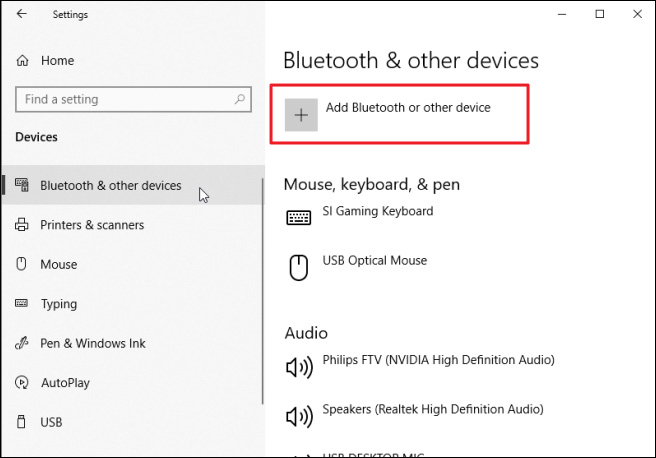Minimize the Settings window

(x=562, y=14)
